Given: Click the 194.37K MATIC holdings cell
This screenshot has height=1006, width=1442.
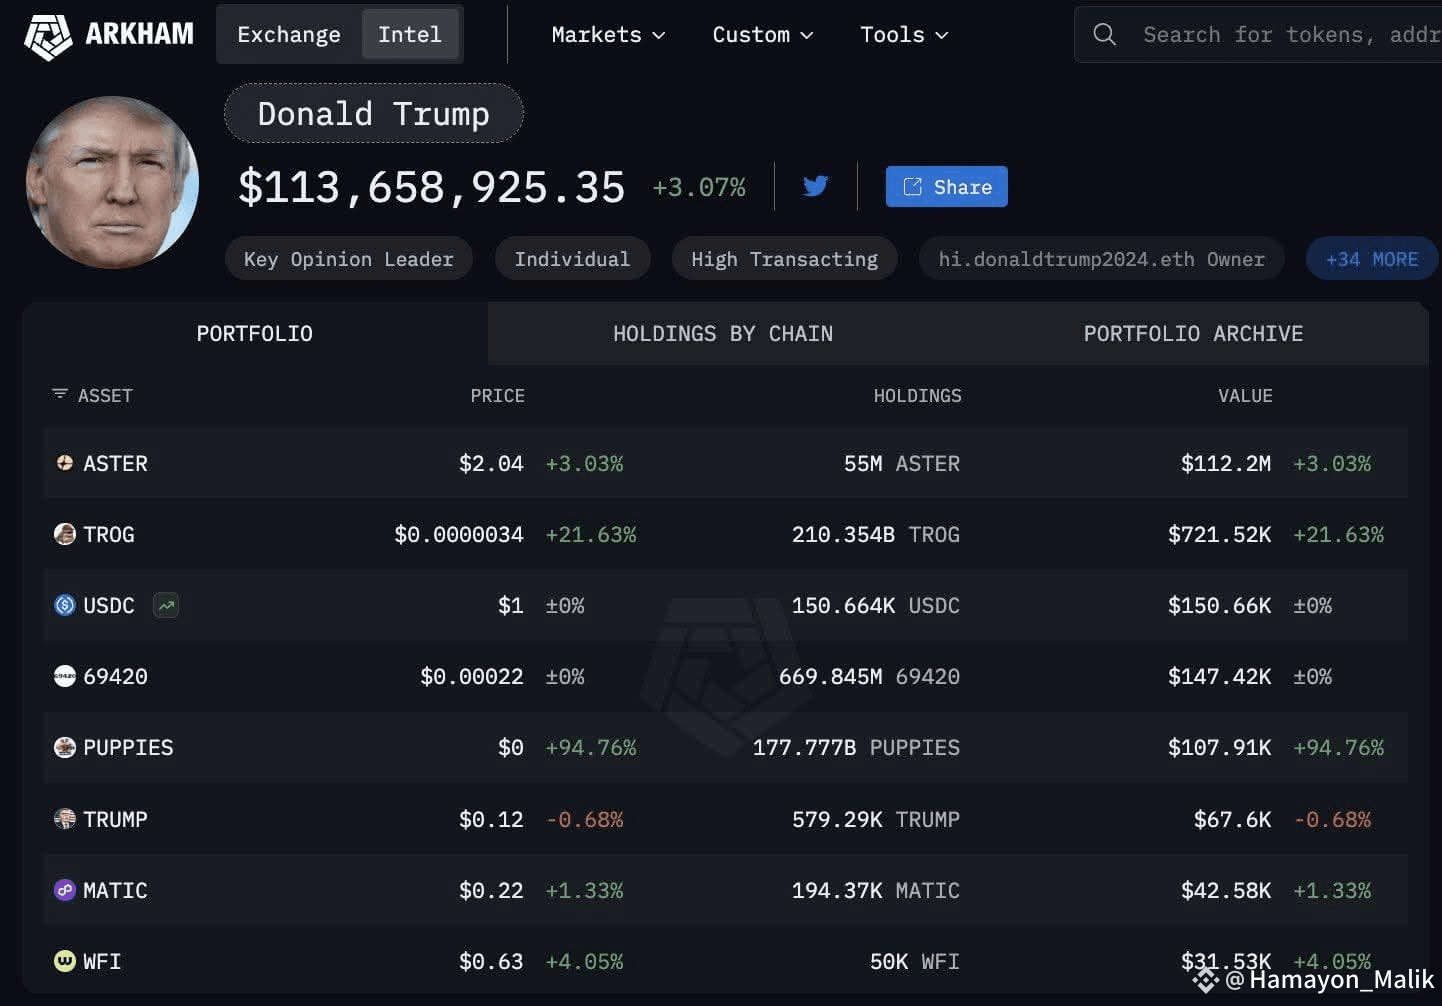Looking at the screenshot, I should [x=876, y=890].
